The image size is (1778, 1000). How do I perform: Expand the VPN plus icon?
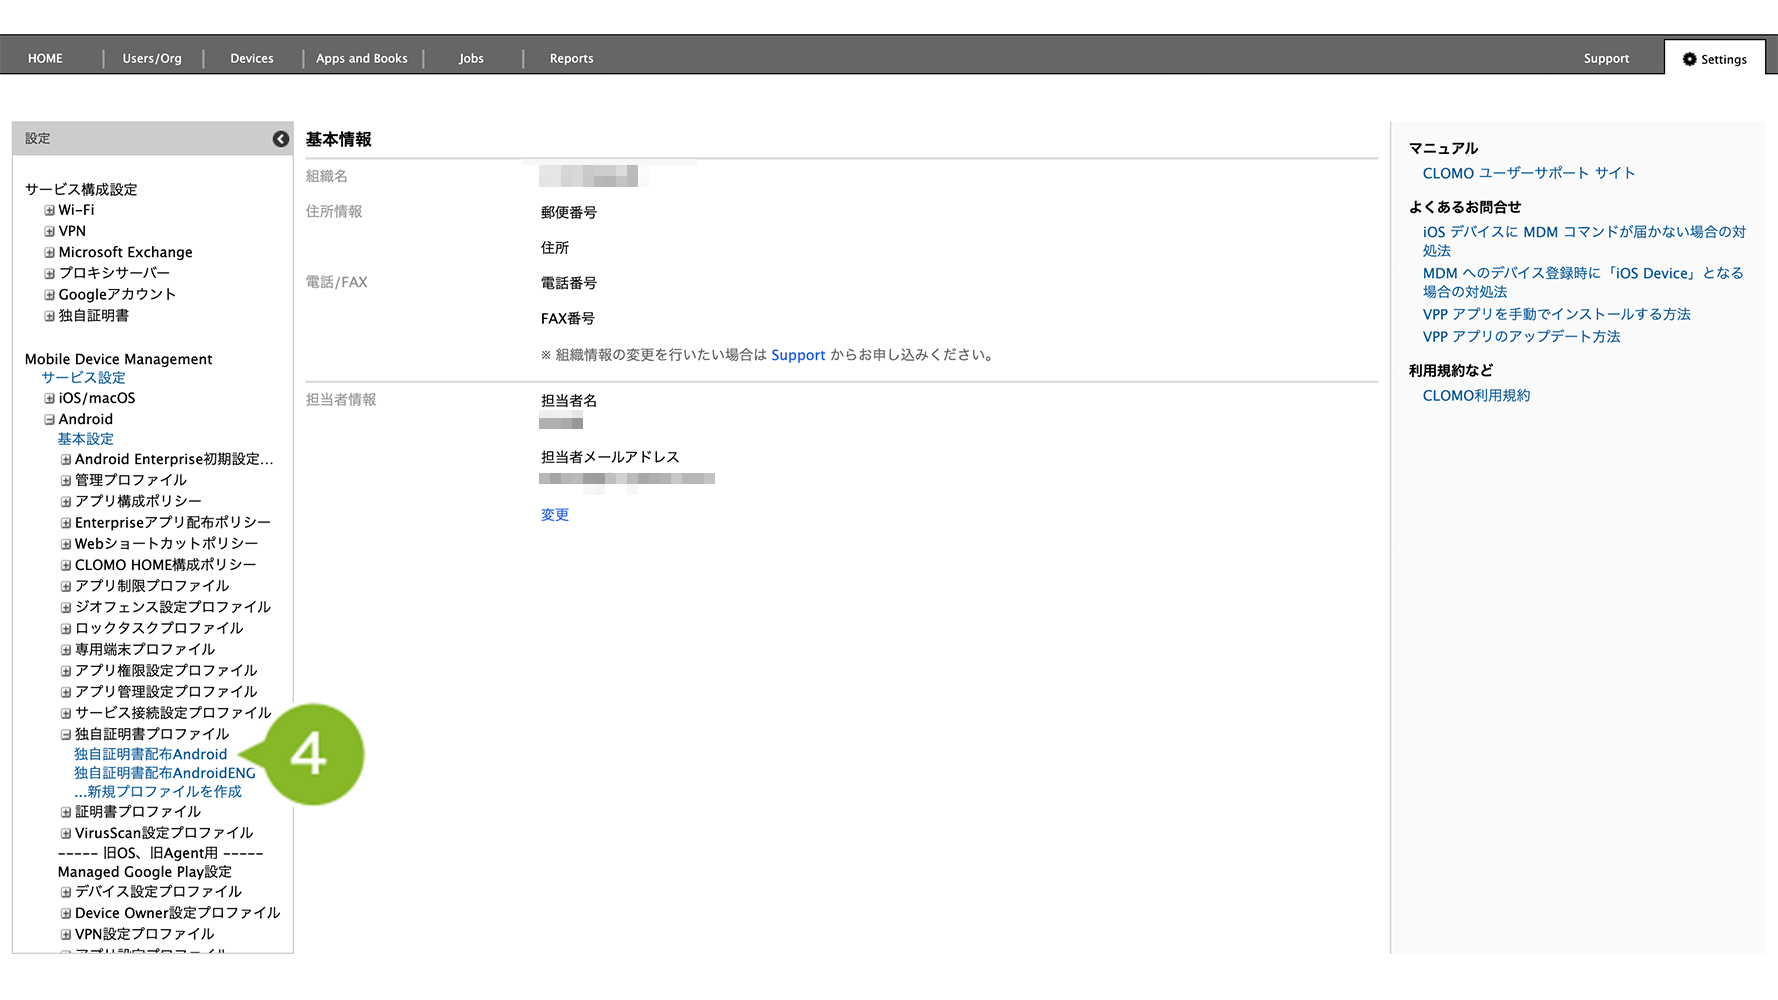click(49, 232)
